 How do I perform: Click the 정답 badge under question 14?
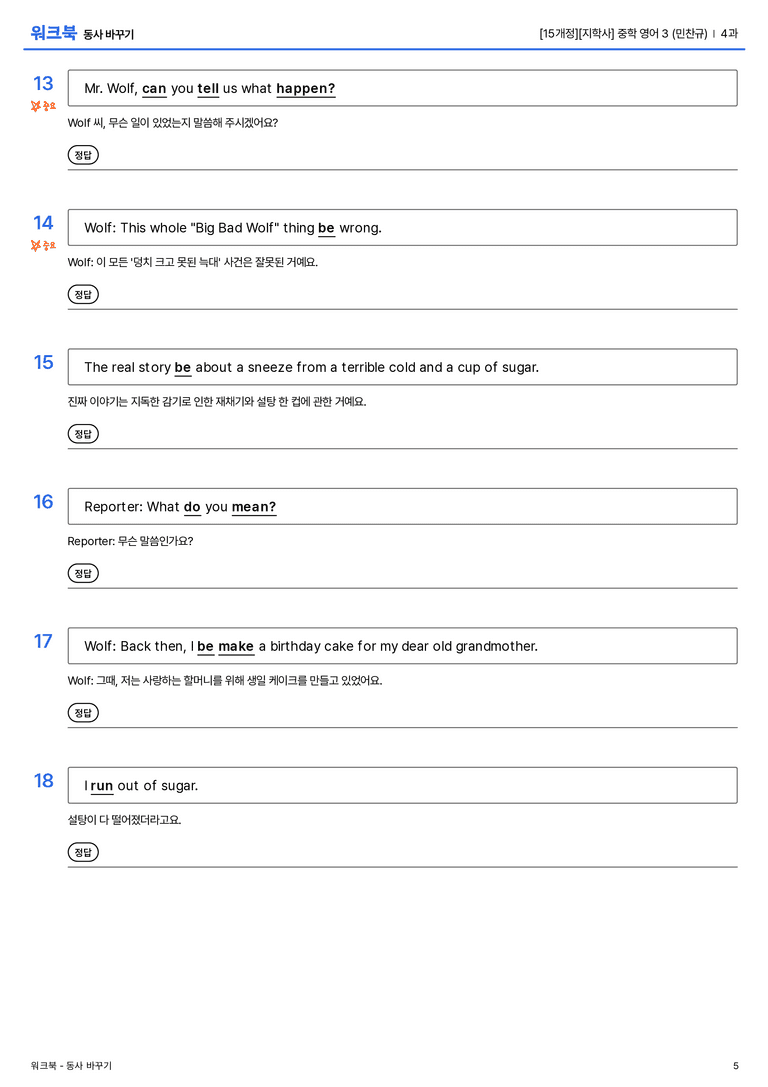(x=83, y=294)
